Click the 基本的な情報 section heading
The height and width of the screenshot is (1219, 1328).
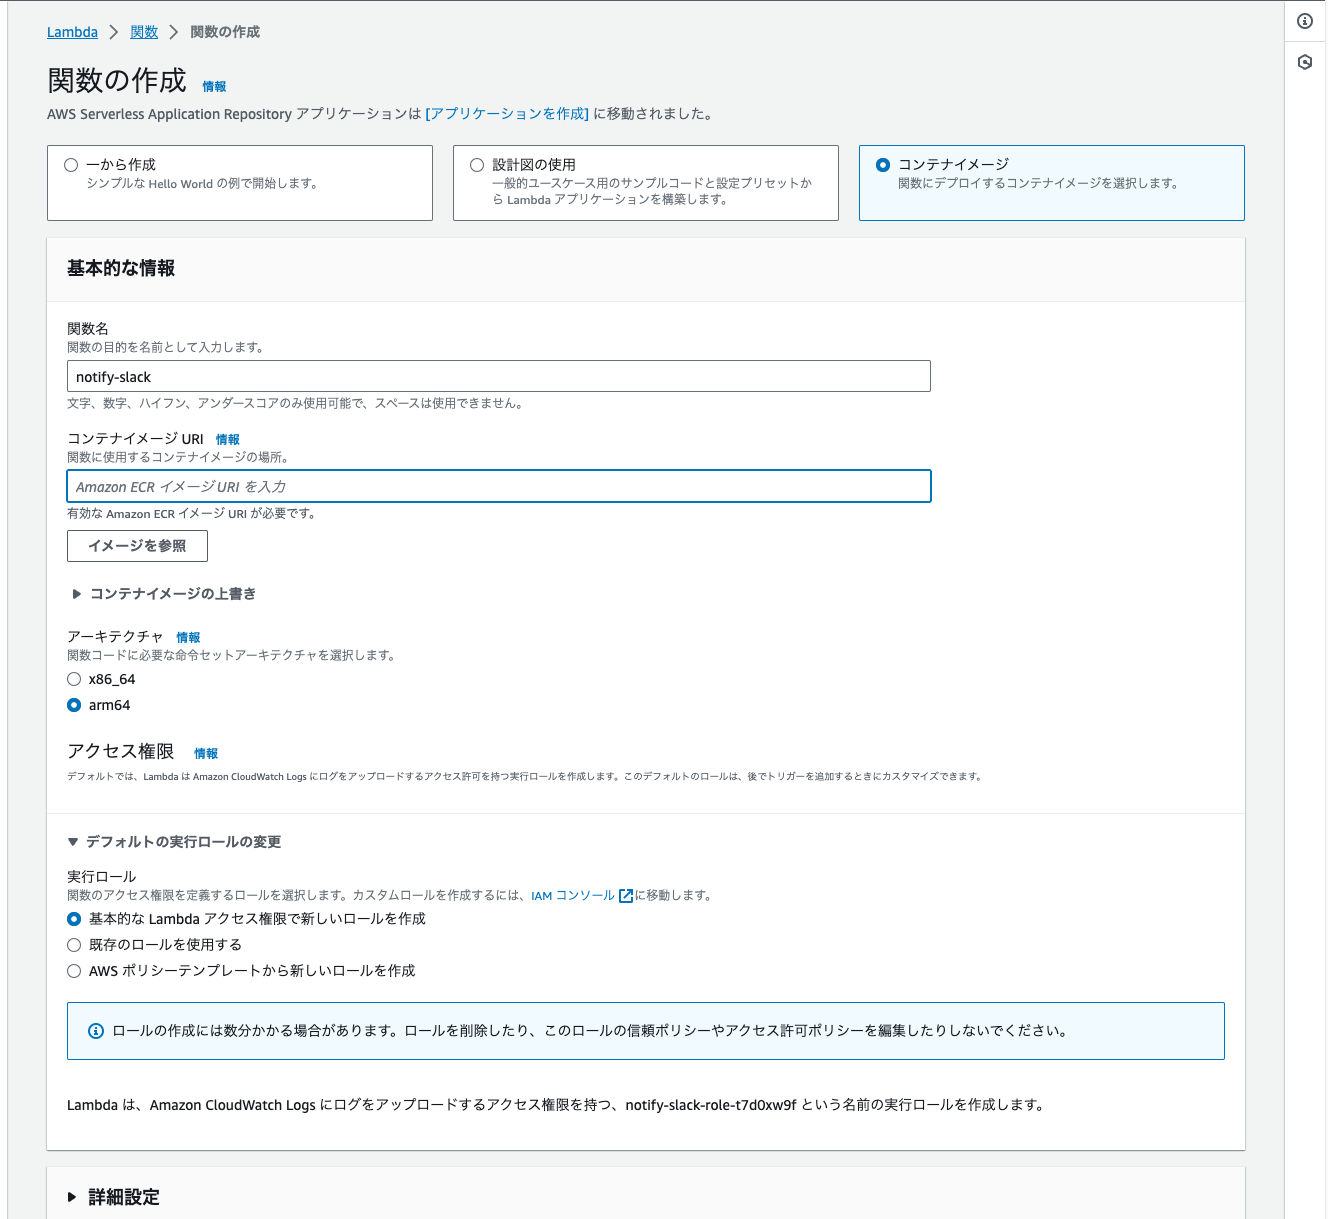coord(121,268)
